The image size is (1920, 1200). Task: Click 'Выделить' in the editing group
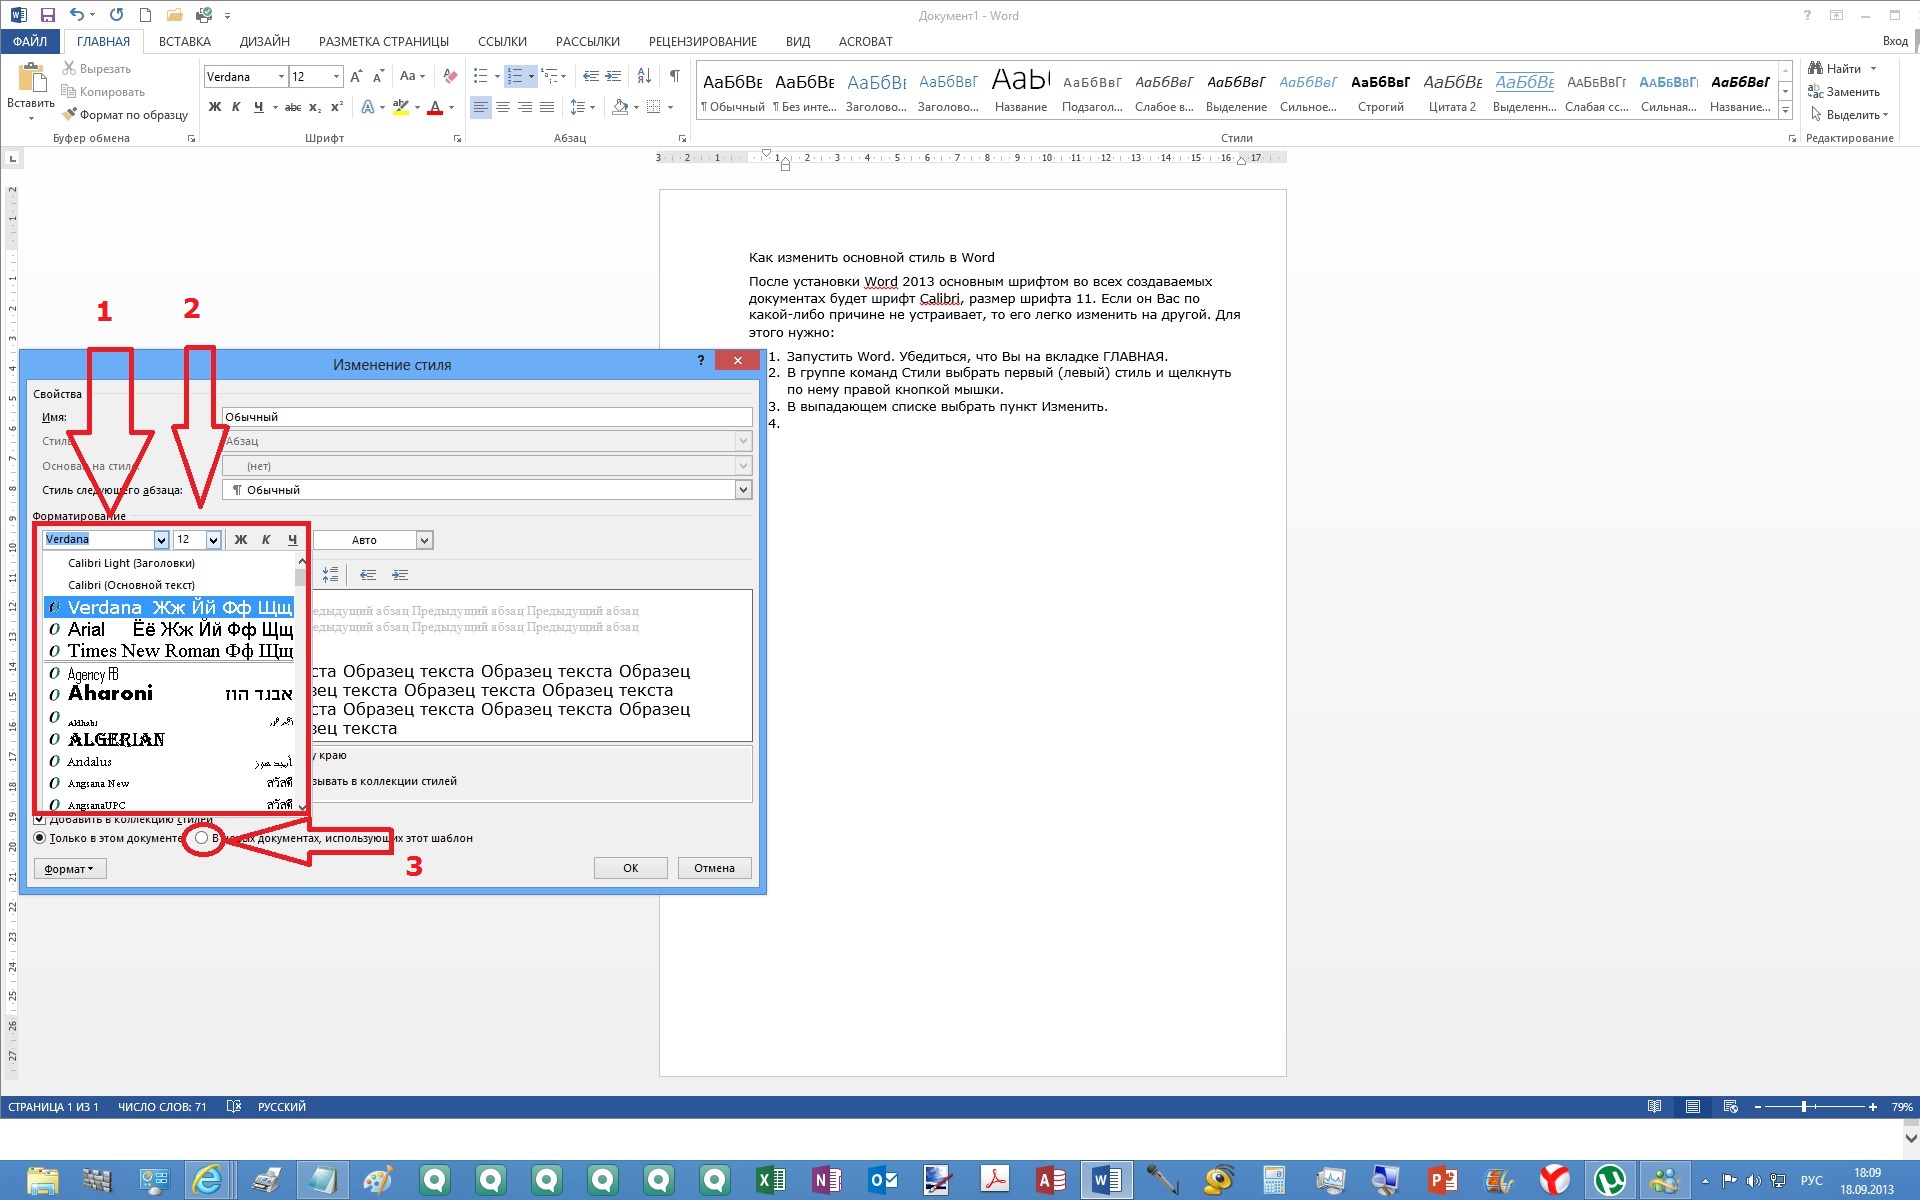pos(1849,115)
